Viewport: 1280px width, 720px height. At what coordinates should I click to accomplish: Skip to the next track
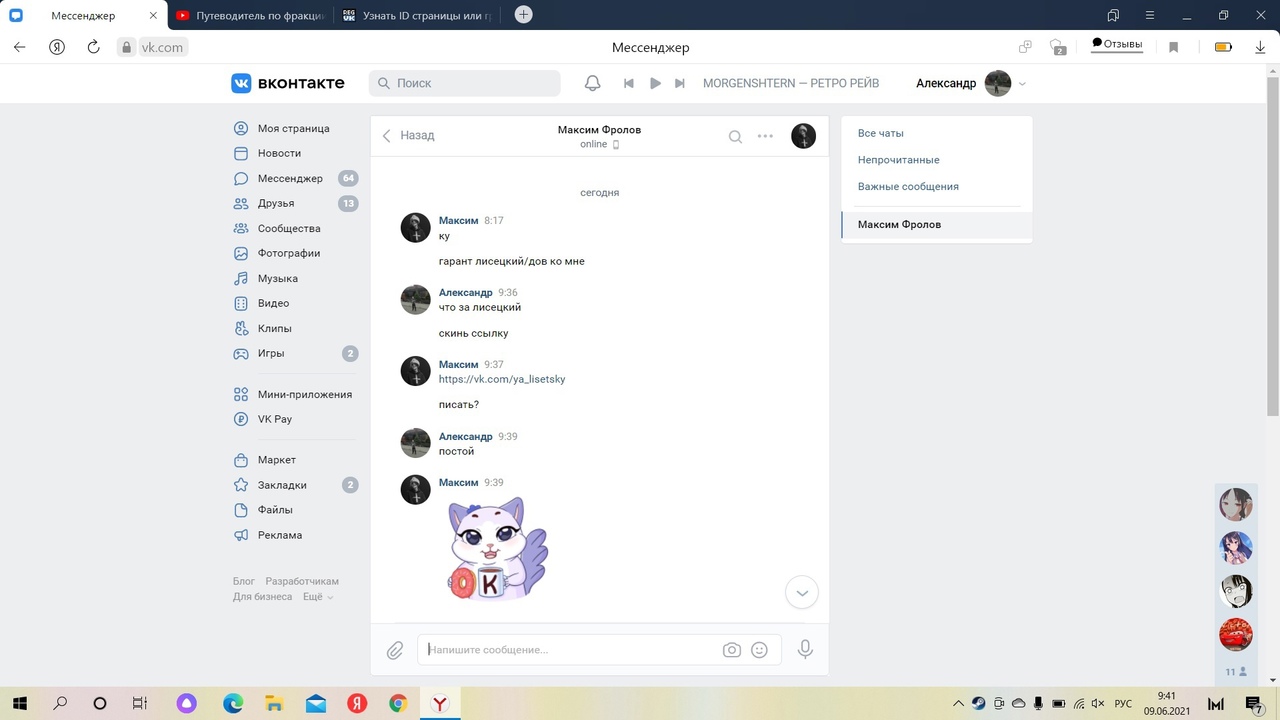[680, 83]
